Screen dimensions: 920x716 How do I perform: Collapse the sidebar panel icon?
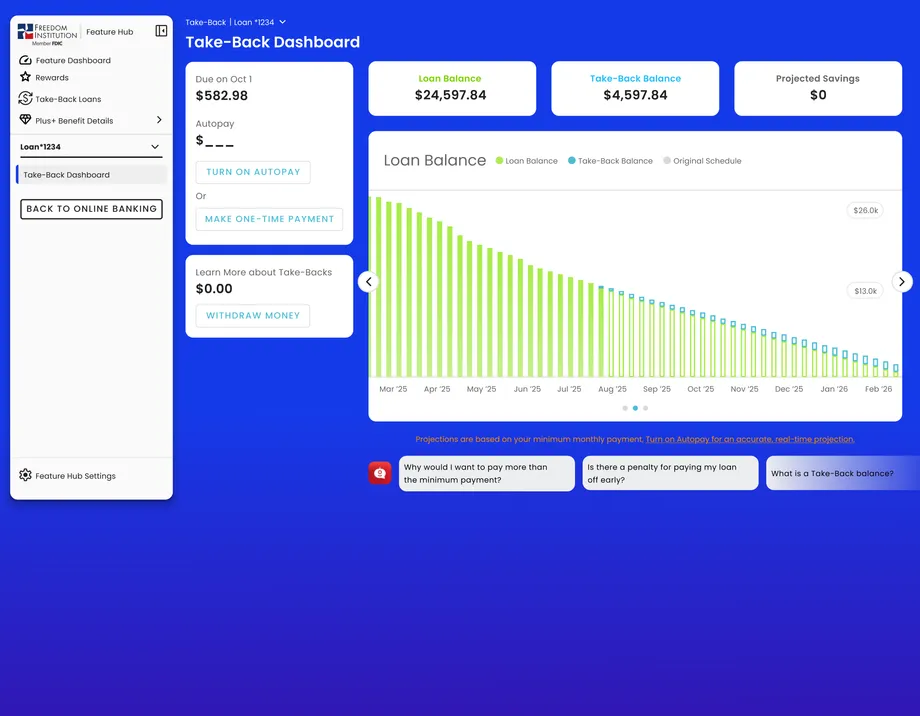coord(161,31)
